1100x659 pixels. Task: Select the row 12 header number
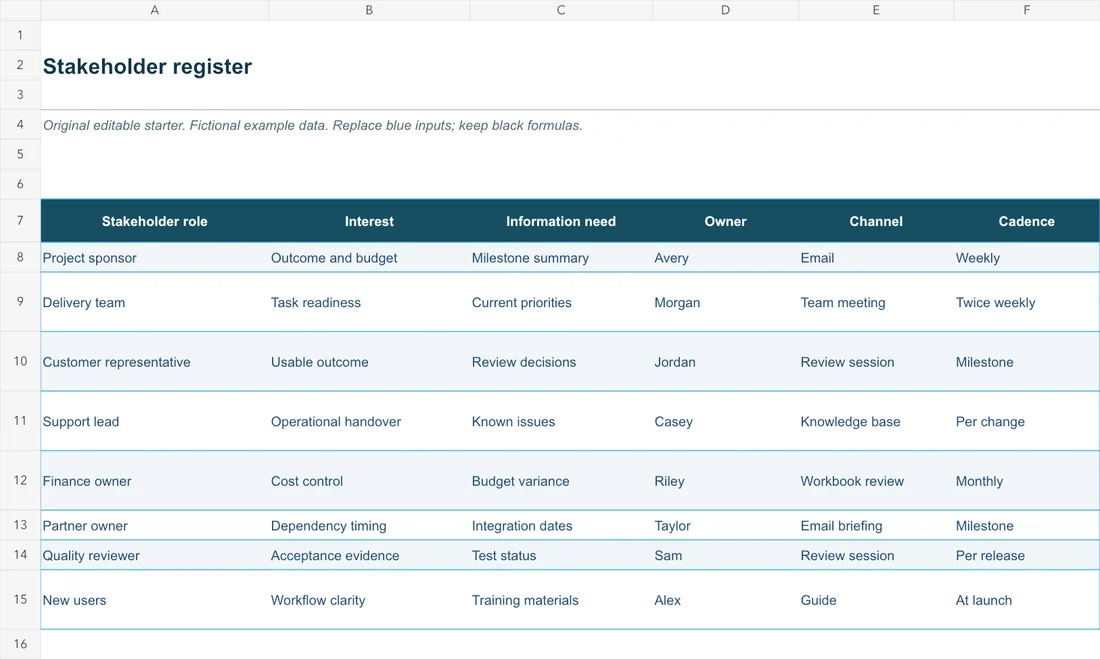click(20, 481)
